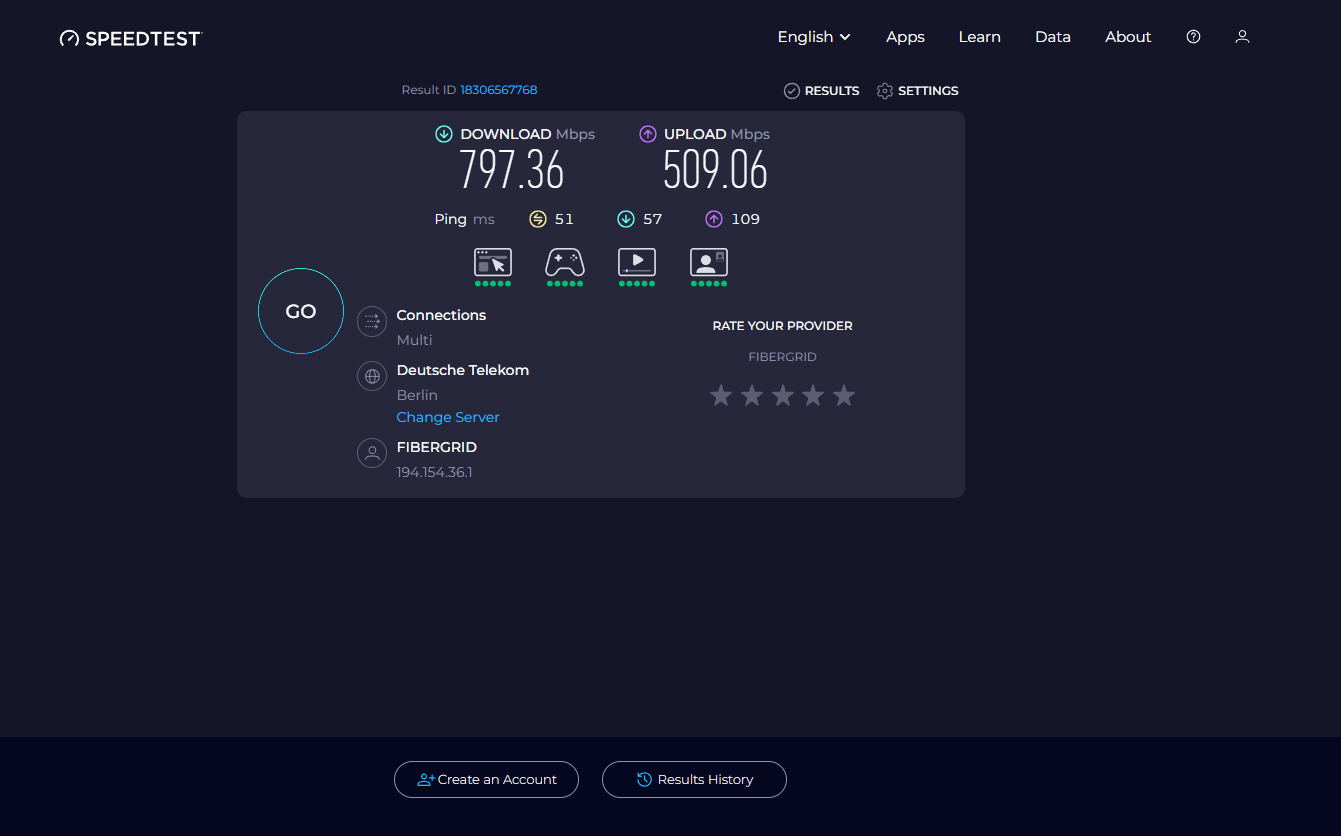Image resolution: width=1341 pixels, height=836 pixels.
Task: Open the connections mode selector showing Multi
Action: [372, 321]
